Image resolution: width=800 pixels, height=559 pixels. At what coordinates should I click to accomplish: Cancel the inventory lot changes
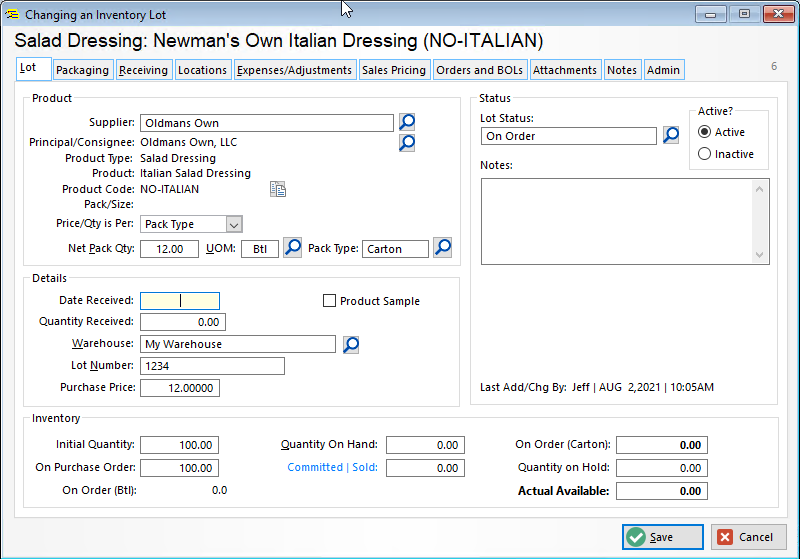[x=748, y=537]
